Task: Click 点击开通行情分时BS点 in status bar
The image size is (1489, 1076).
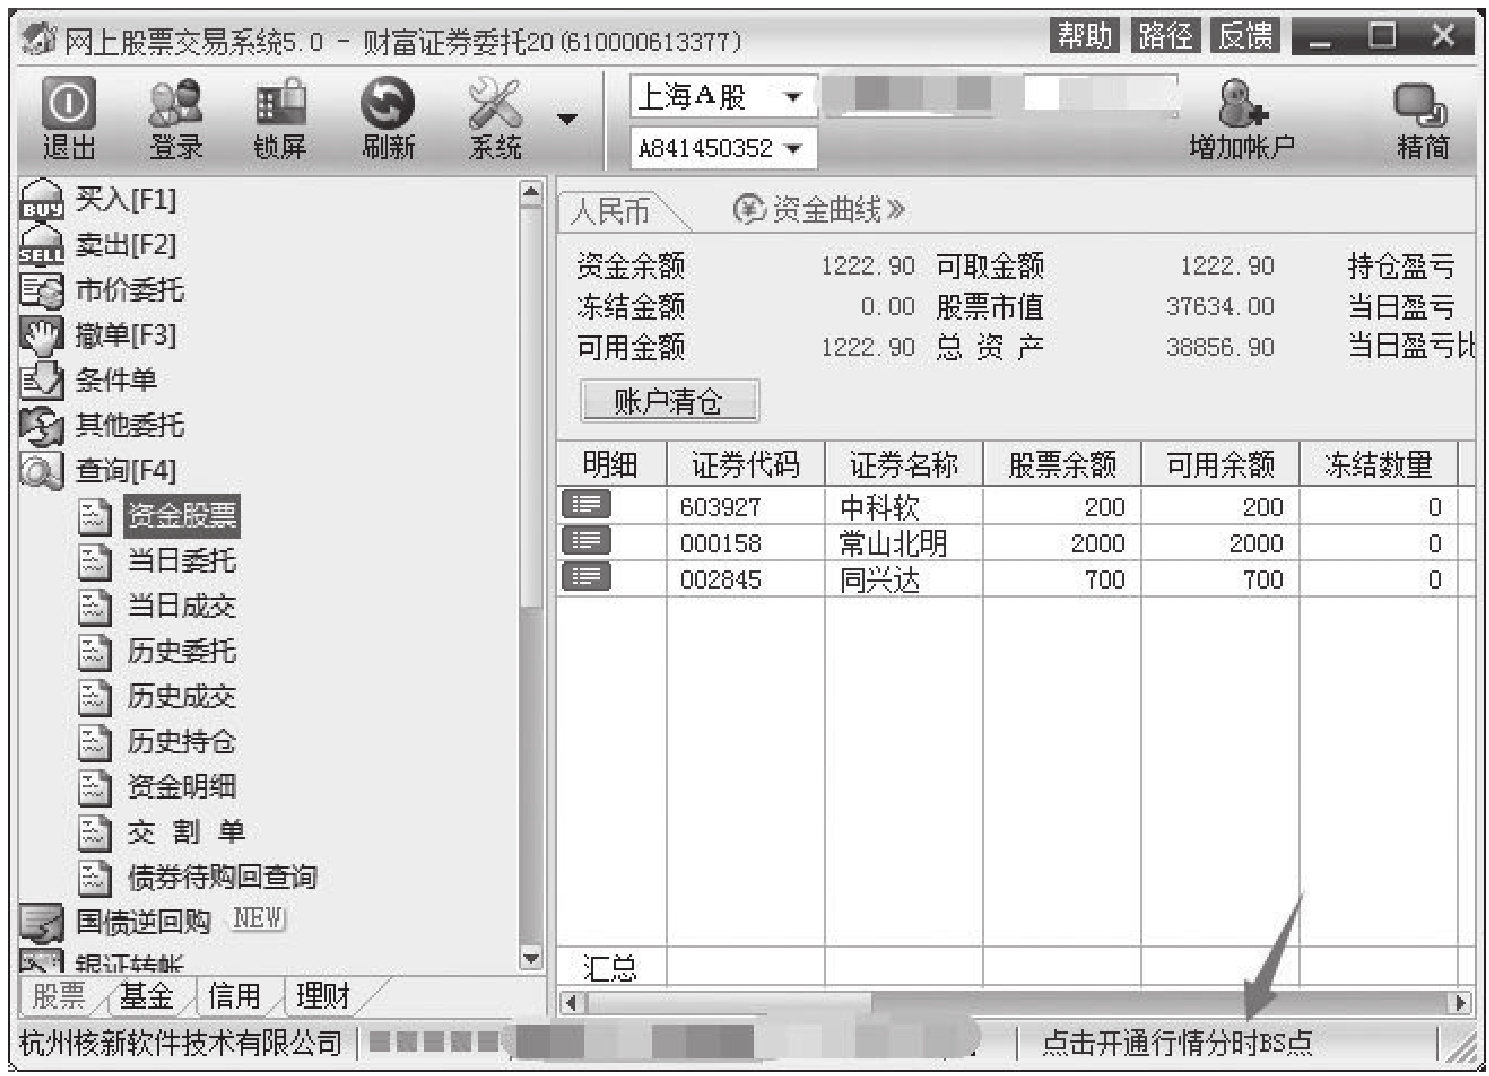Action: coord(1177,1043)
